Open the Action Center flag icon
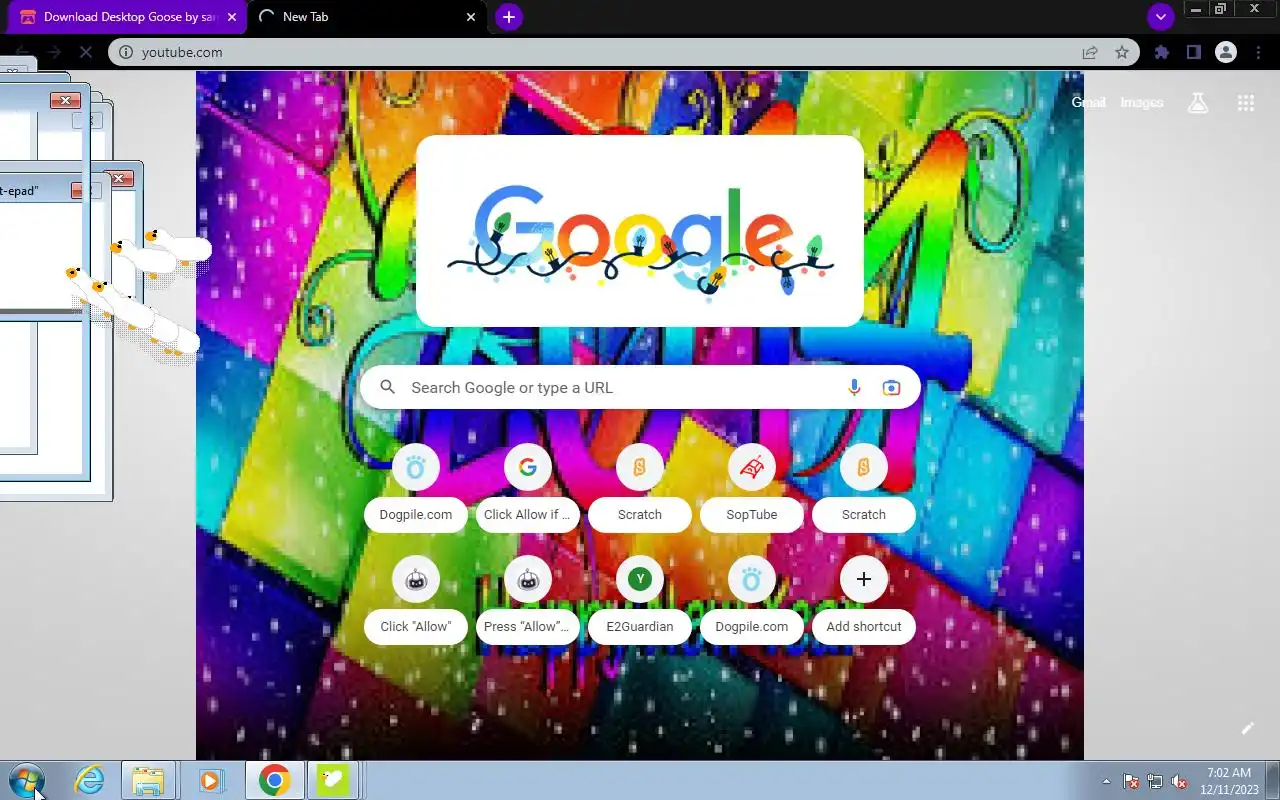This screenshot has height=800, width=1280. click(1132, 781)
